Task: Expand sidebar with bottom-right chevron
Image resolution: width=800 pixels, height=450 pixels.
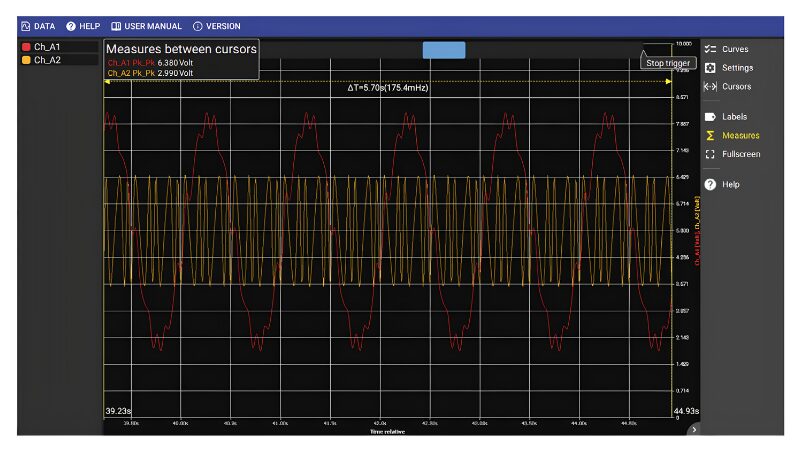Action: pos(693,430)
